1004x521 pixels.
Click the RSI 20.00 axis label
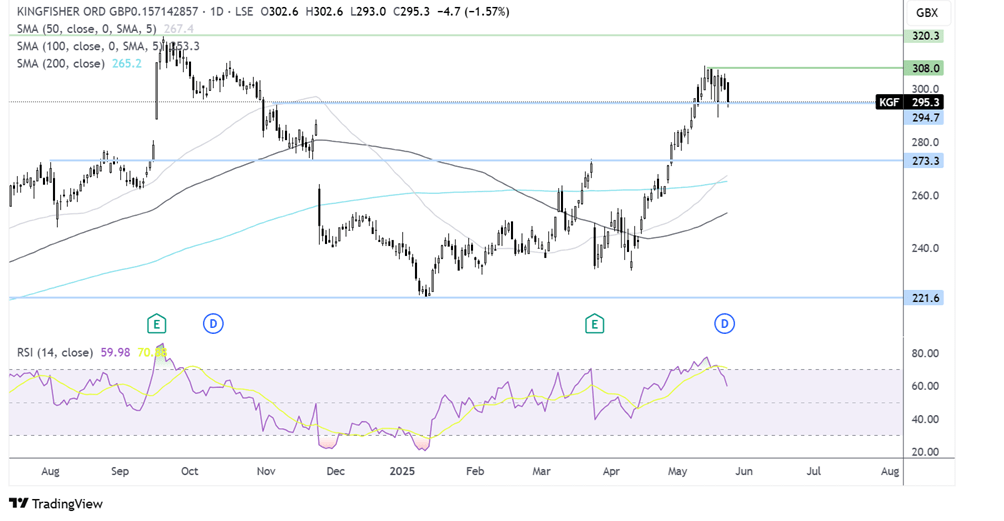pos(925,452)
